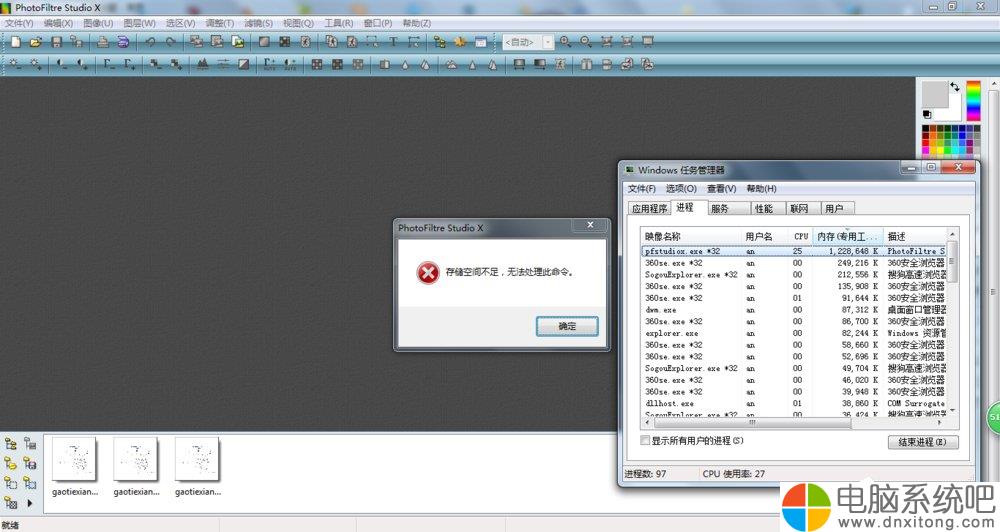1000x532 pixels.
Task: Open the 选区(V) menu
Action: (180, 23)
